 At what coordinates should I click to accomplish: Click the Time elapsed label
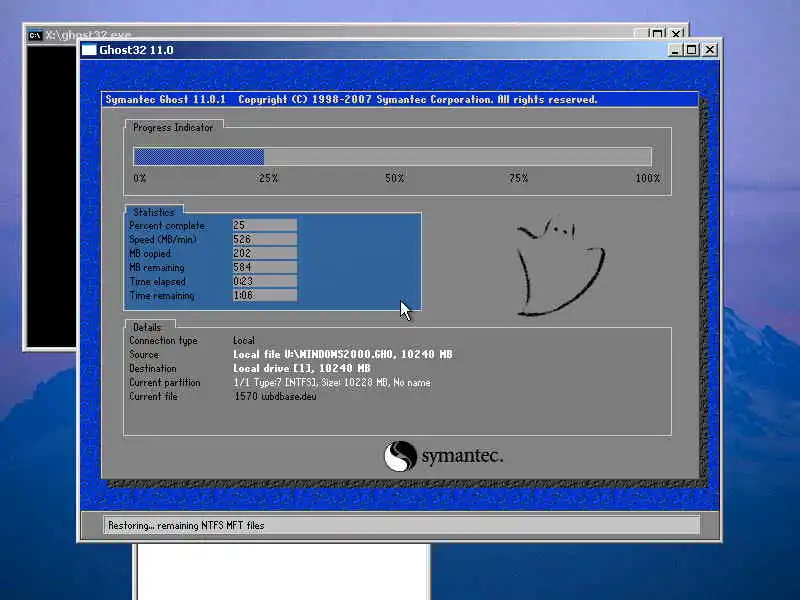[157, 282]
